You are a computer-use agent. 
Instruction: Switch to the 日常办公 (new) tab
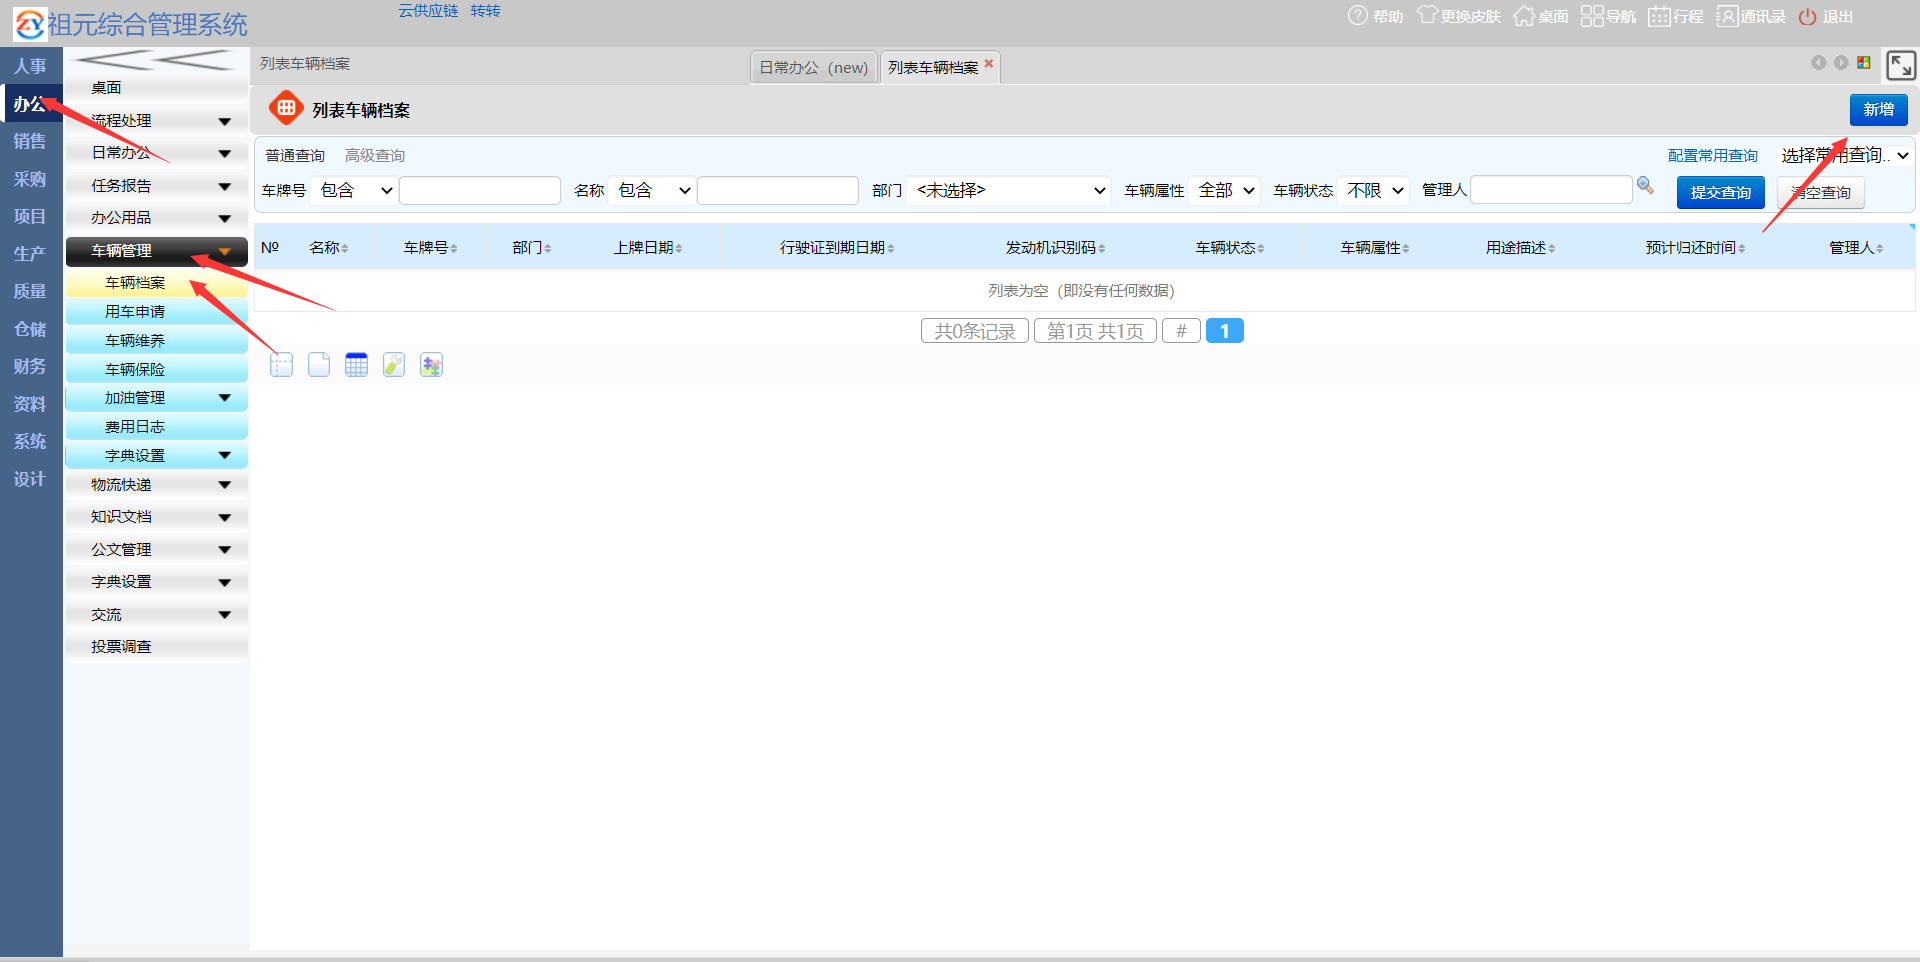coord(813,68)
